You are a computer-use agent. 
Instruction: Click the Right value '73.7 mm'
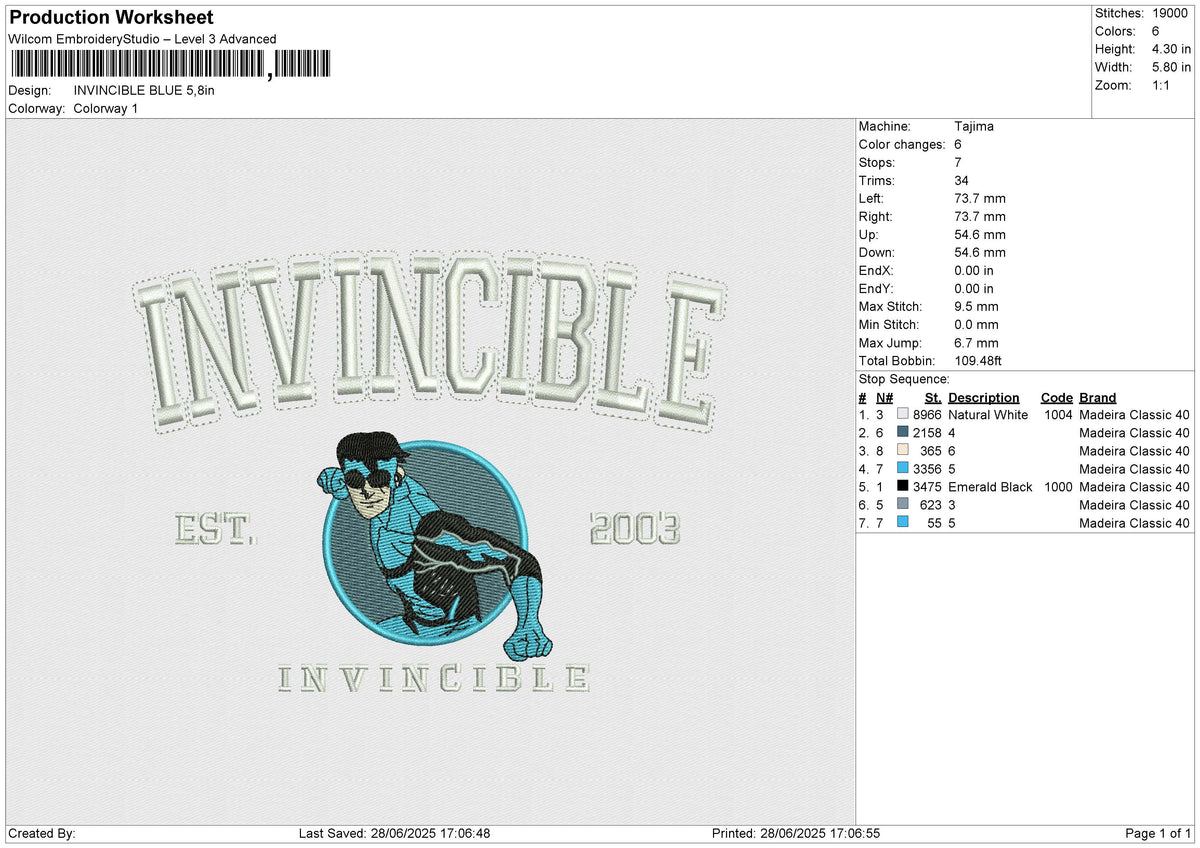pyautogui.click(x=980, y=216)
